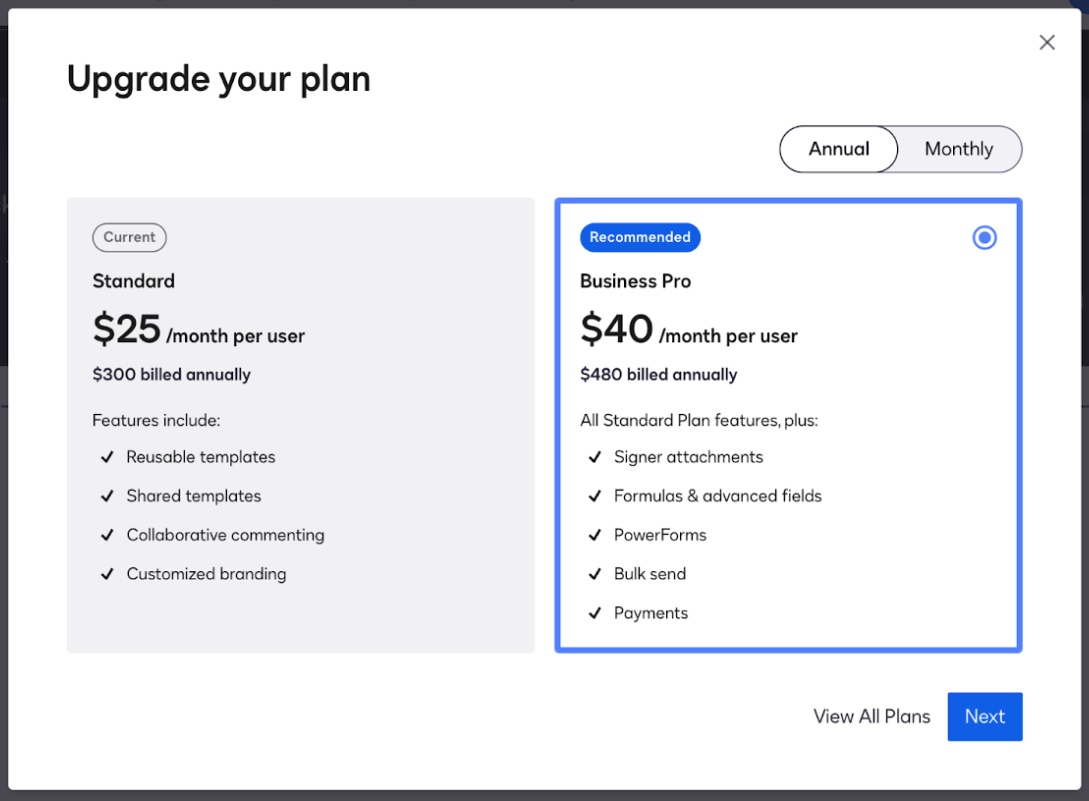The height and width of the screenshot is (801, 1089).
Task: Click the checkmark beside Bulk send
Action: coord(595,573)
